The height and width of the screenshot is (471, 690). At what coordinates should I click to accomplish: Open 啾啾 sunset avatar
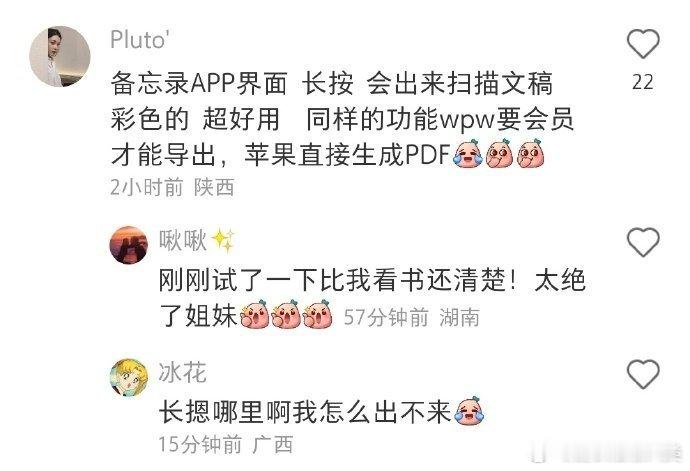(x=128, y=245)
